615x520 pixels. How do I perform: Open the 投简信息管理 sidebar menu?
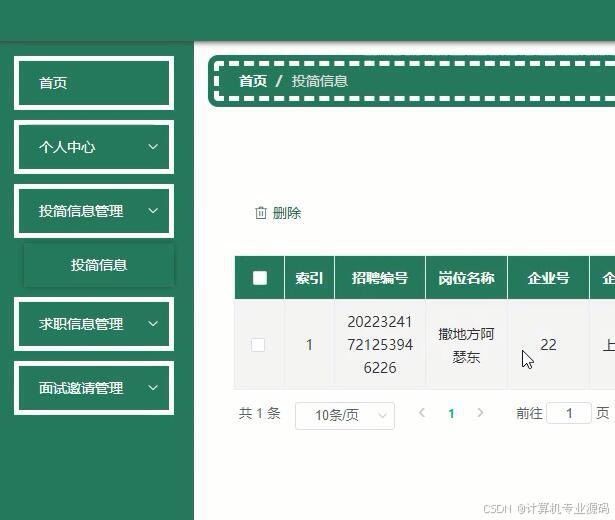coord(94,211)
